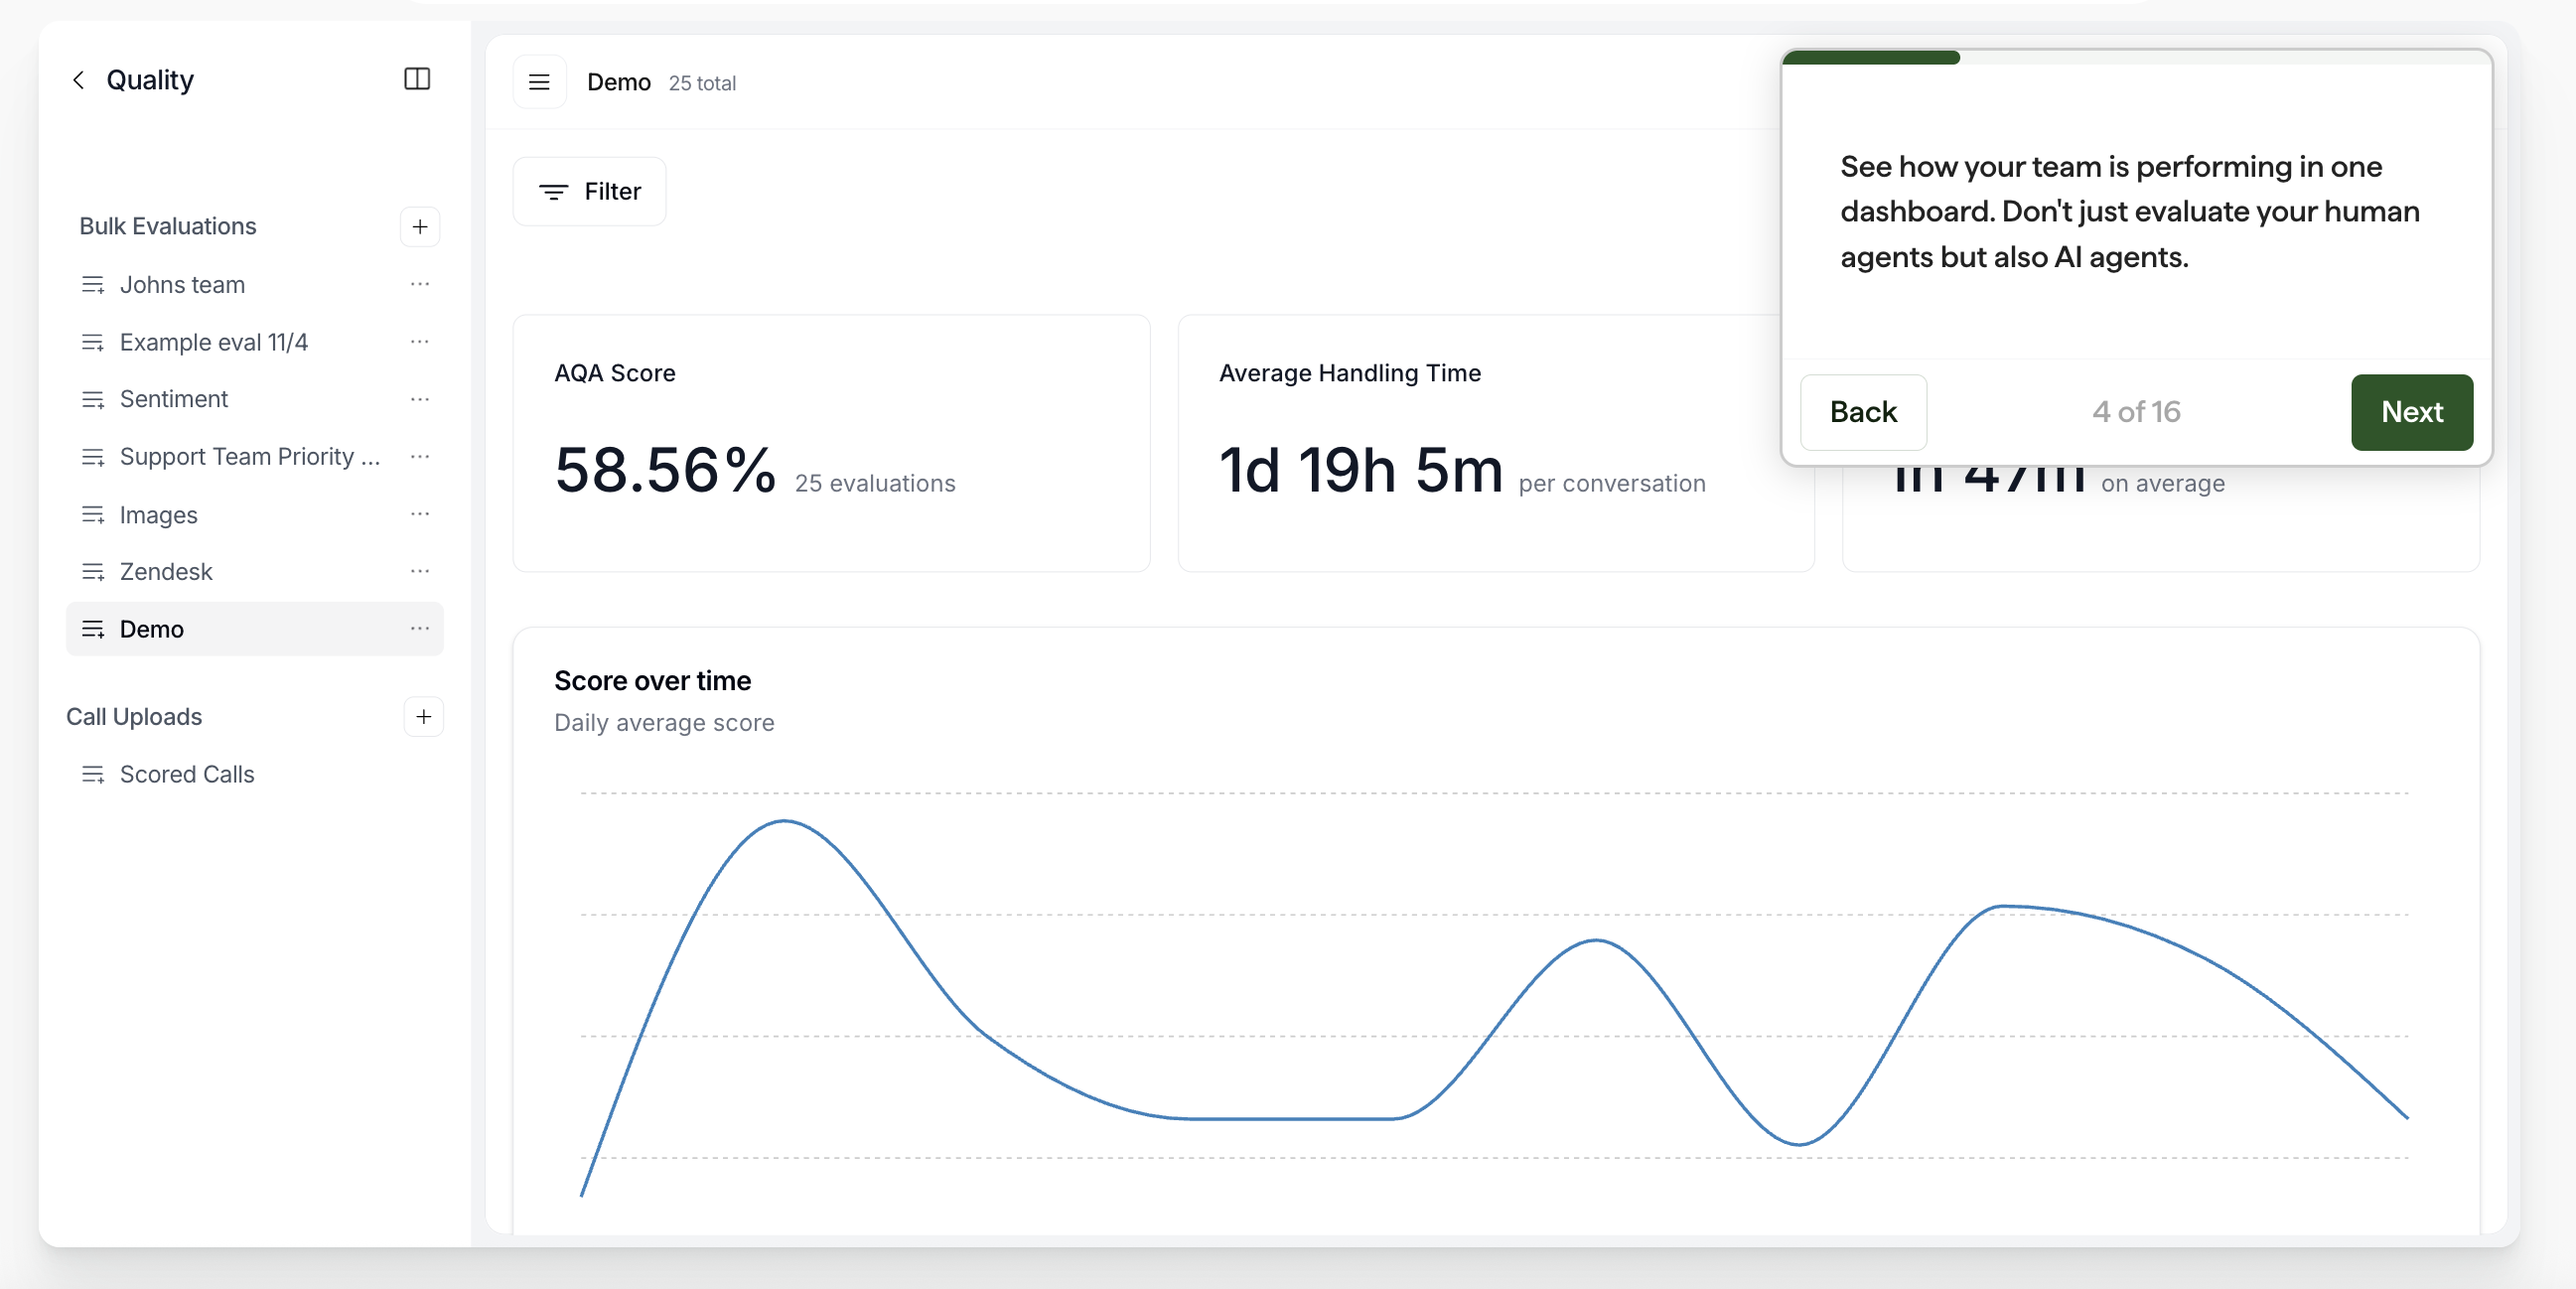Add a new Call Upload
The image size is (2576, 1289).
tap(423, 717)
